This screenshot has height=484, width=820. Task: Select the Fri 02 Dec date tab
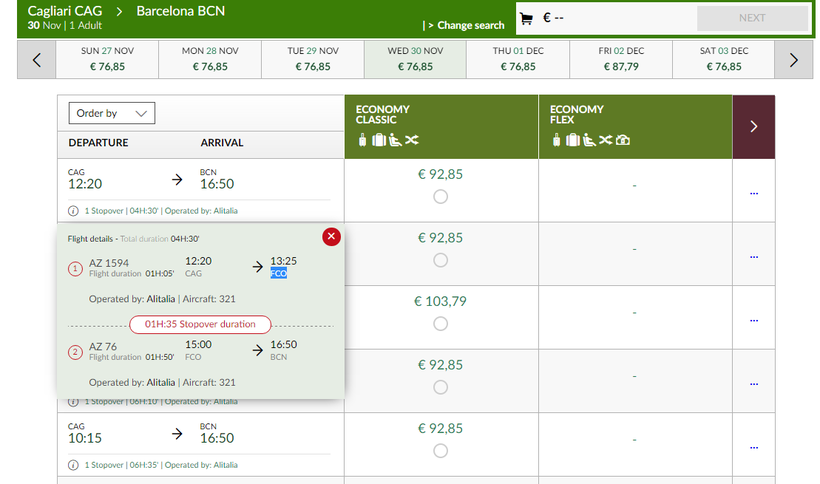tap(621, 60)
